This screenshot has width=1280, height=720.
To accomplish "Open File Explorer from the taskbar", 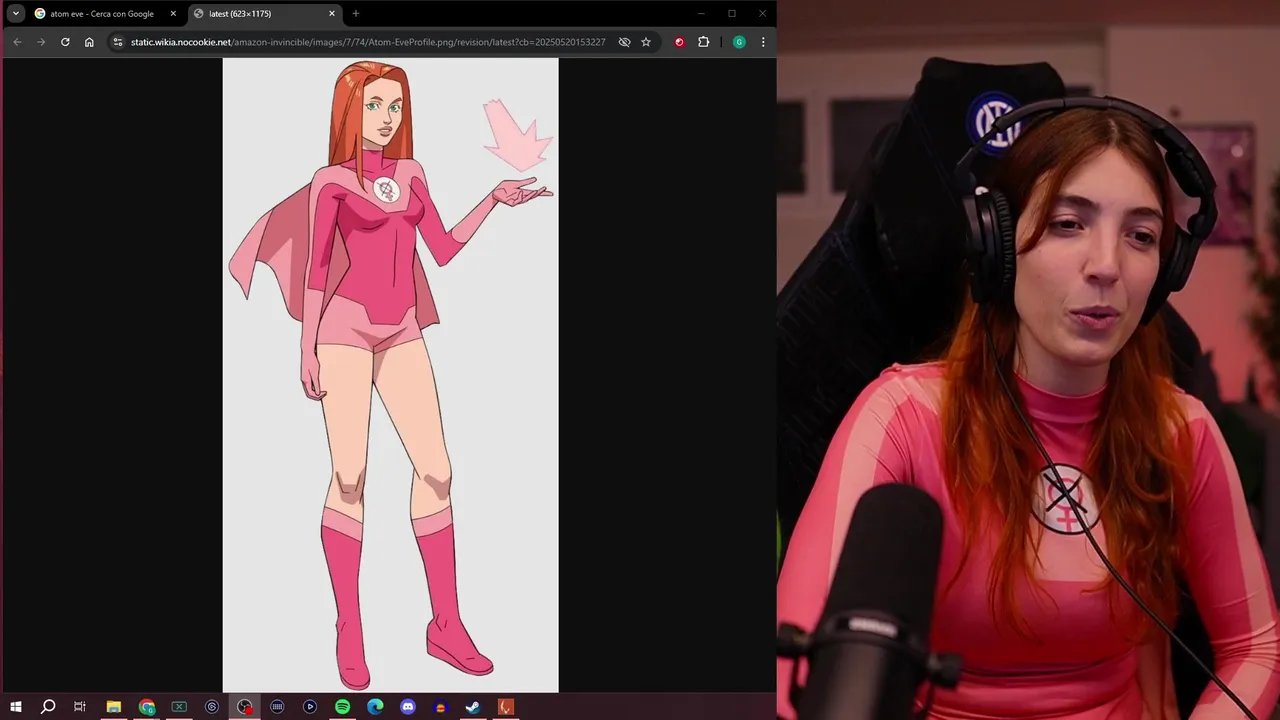I will coord(114,707).
